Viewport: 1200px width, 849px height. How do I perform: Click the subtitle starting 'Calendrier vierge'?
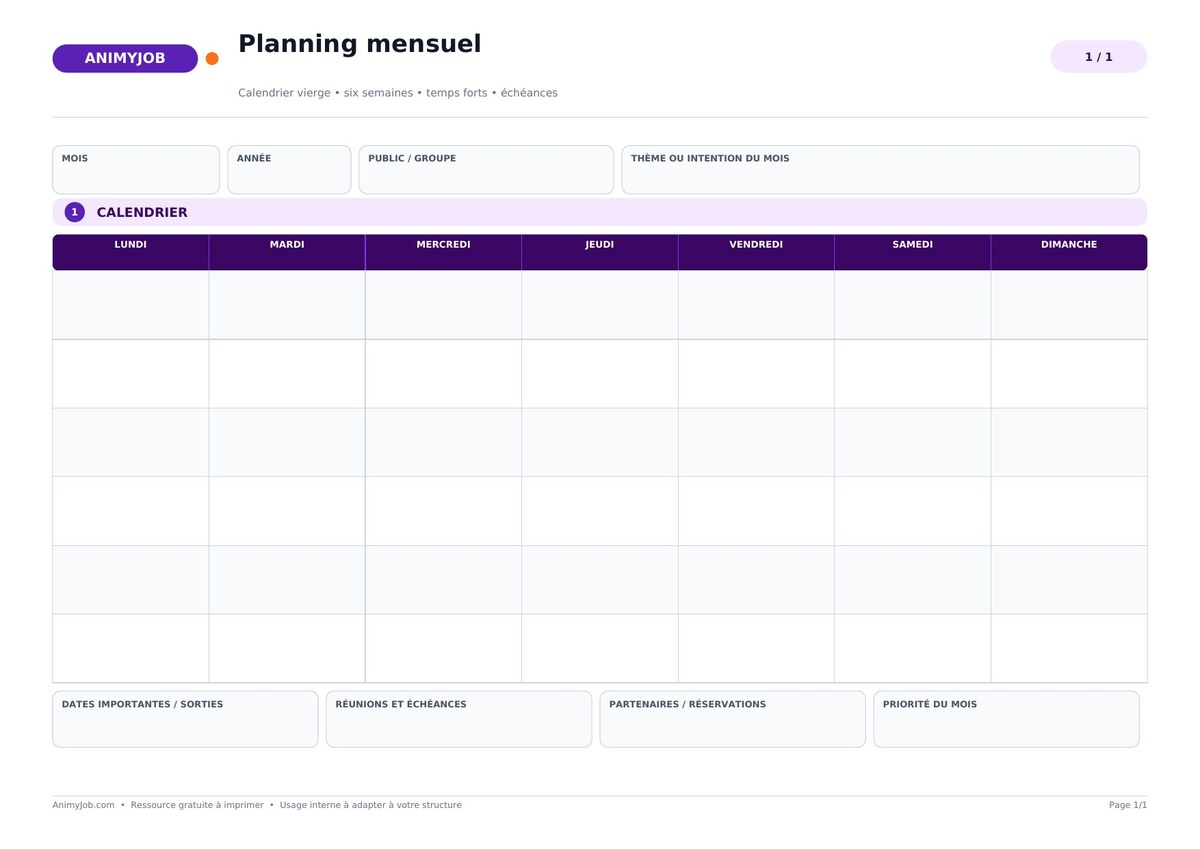click(x=398, y=93)
